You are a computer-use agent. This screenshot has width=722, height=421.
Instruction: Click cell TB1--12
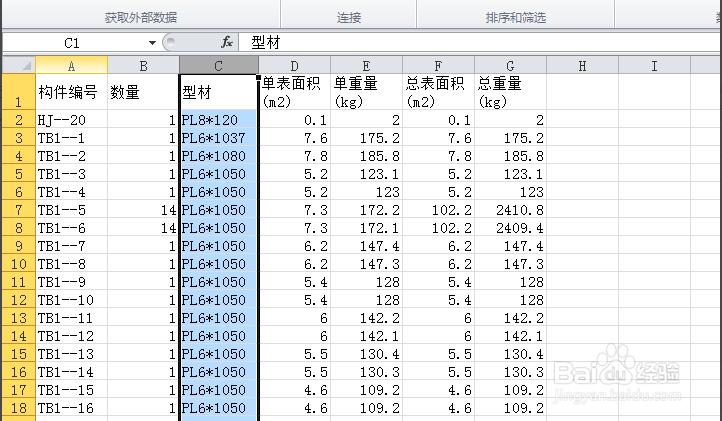click(x=71, y=336)
